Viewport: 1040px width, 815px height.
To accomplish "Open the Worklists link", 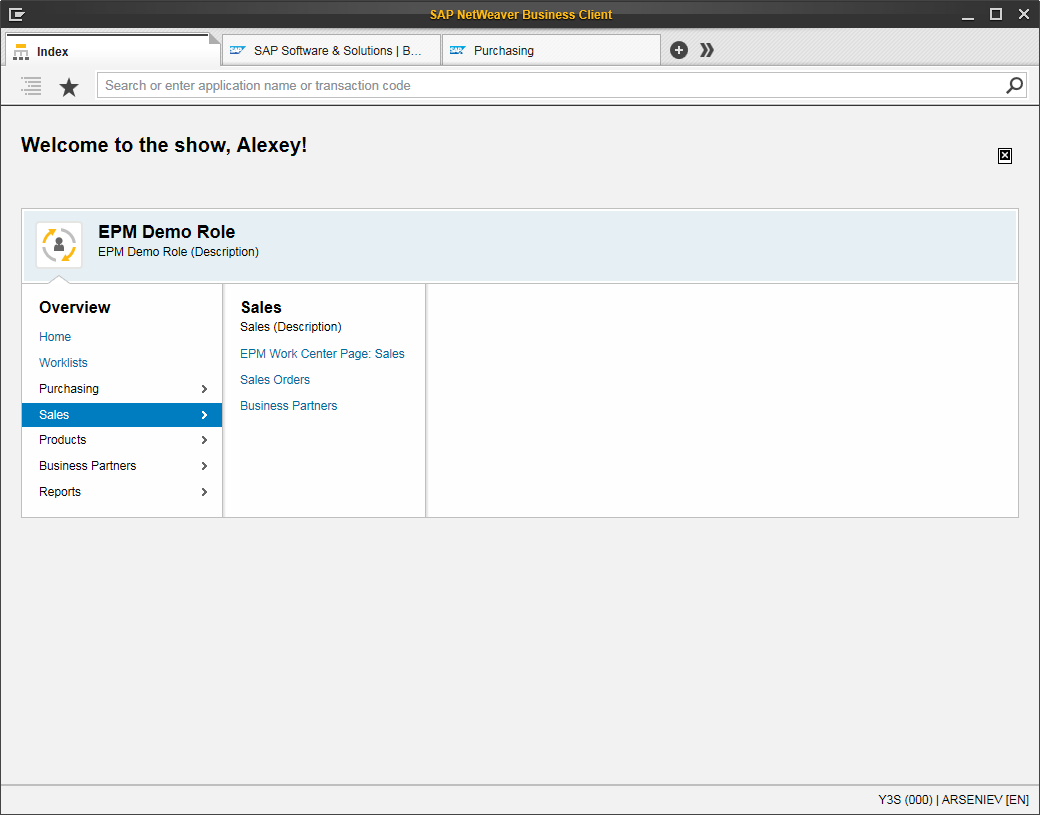I will click(63, 363).
